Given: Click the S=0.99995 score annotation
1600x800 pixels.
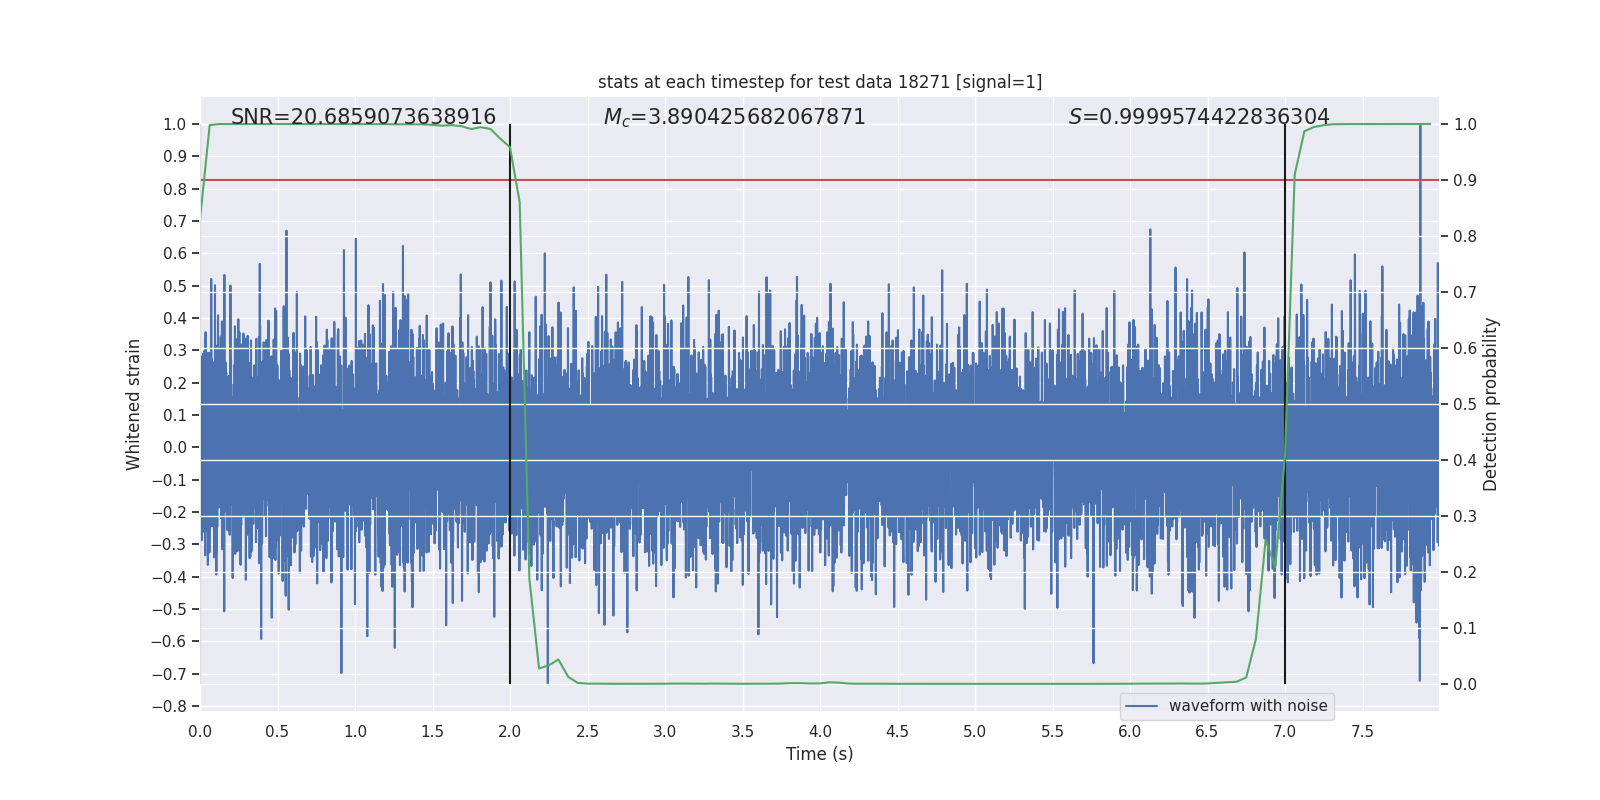Looking at the screenshot, I should point(1198,117).
